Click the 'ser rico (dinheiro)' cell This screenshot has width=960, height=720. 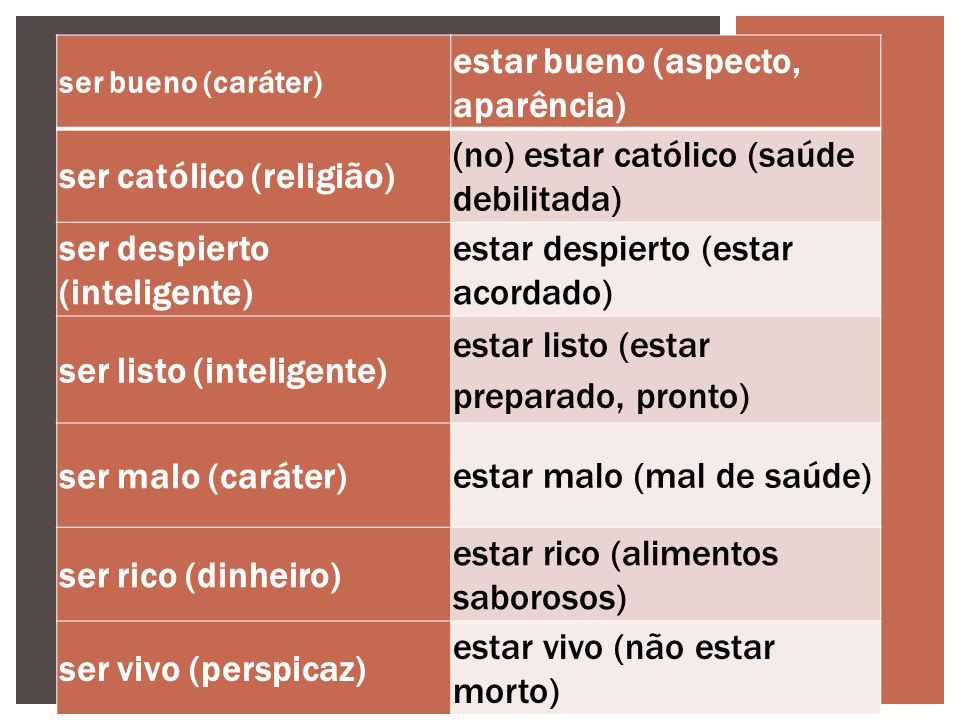(x=253, y=574)
